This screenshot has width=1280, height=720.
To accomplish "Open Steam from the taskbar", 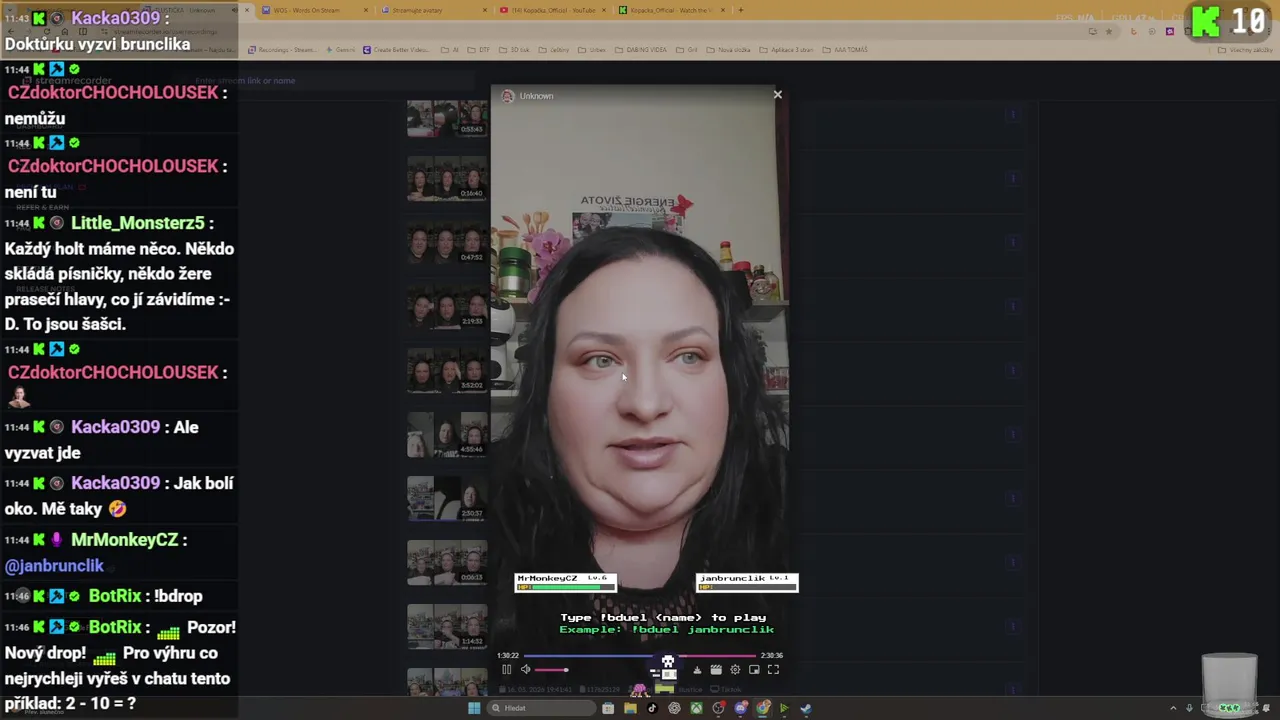I will (806, 708).
